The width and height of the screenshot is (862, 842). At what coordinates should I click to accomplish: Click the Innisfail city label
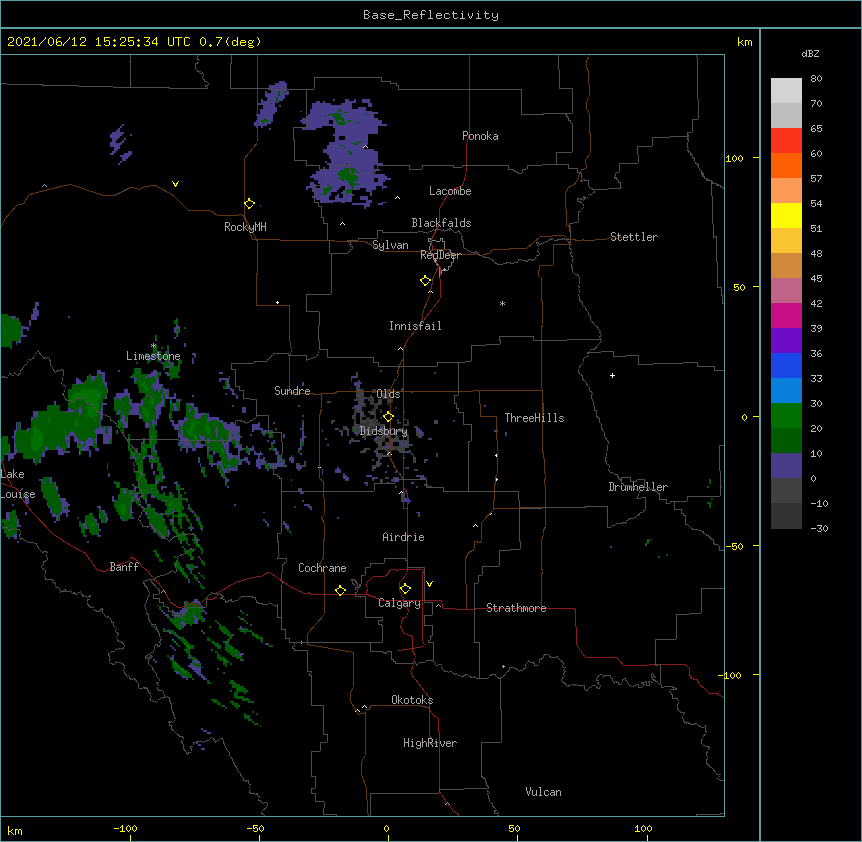pos(415,326)
